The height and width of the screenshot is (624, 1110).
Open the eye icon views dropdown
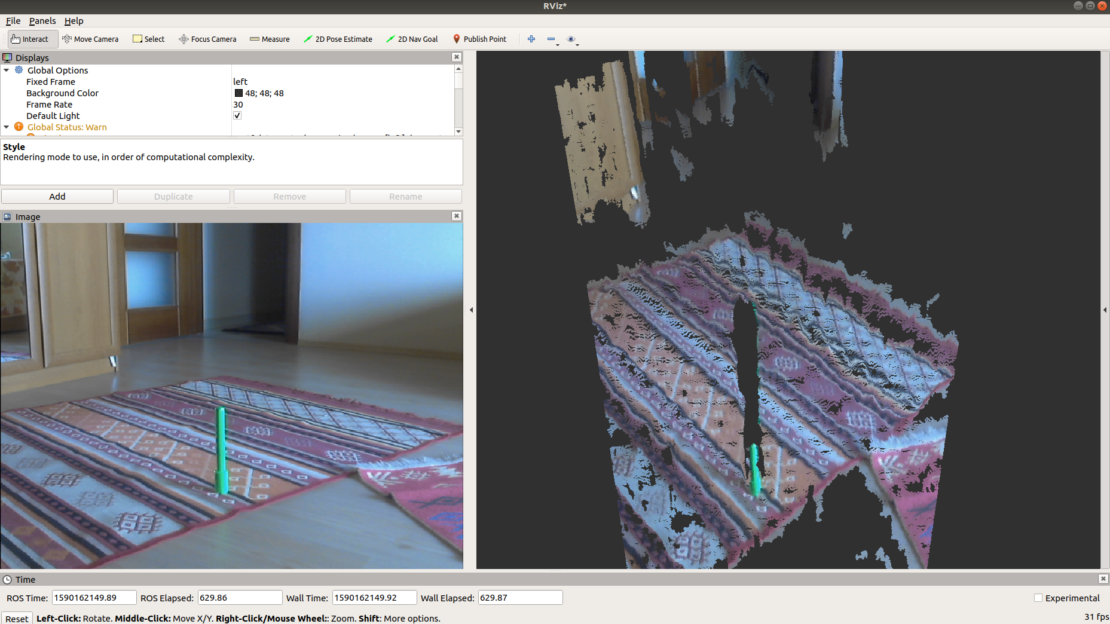pos(572,39)
